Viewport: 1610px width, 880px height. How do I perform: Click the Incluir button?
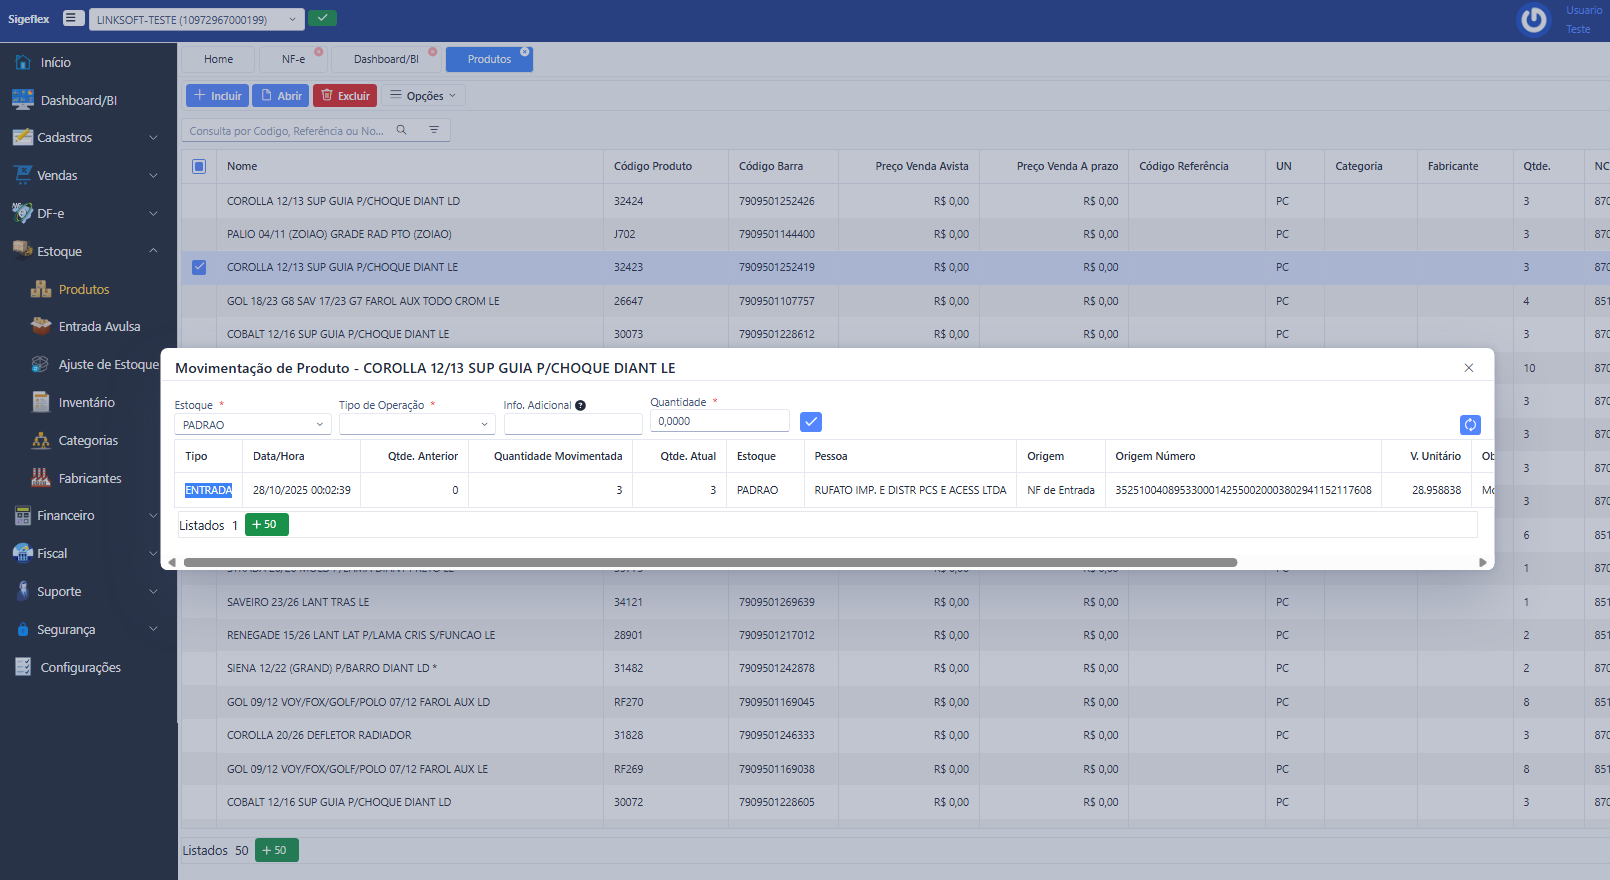coord(217,96)
